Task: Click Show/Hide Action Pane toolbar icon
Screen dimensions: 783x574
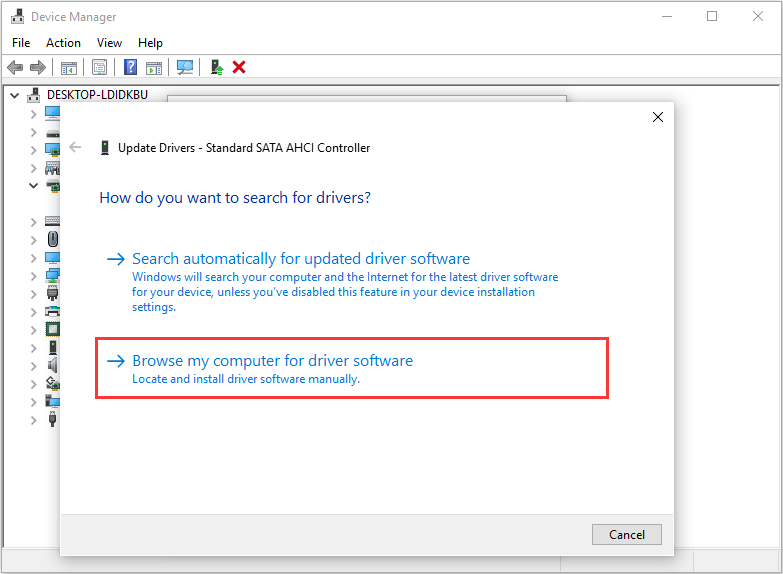Action: pyautogui.click(x=154, y=67)
